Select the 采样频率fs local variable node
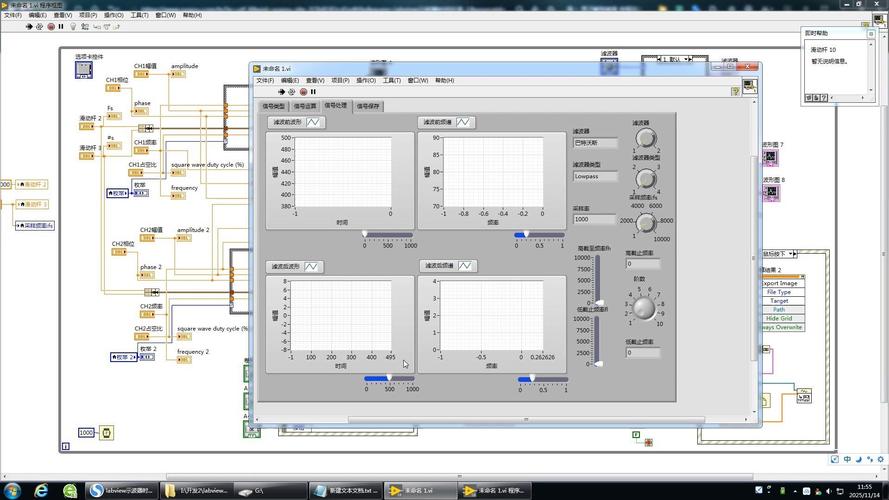The image size is (889, 500). 35,226
